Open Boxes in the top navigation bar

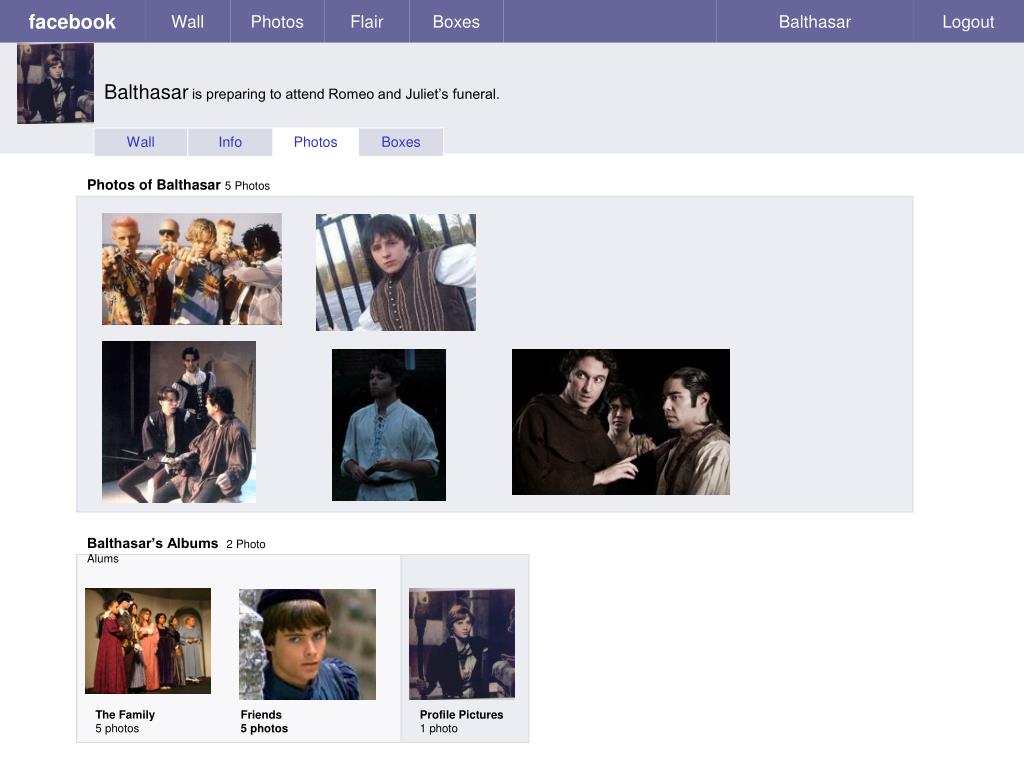click(456, 22)
